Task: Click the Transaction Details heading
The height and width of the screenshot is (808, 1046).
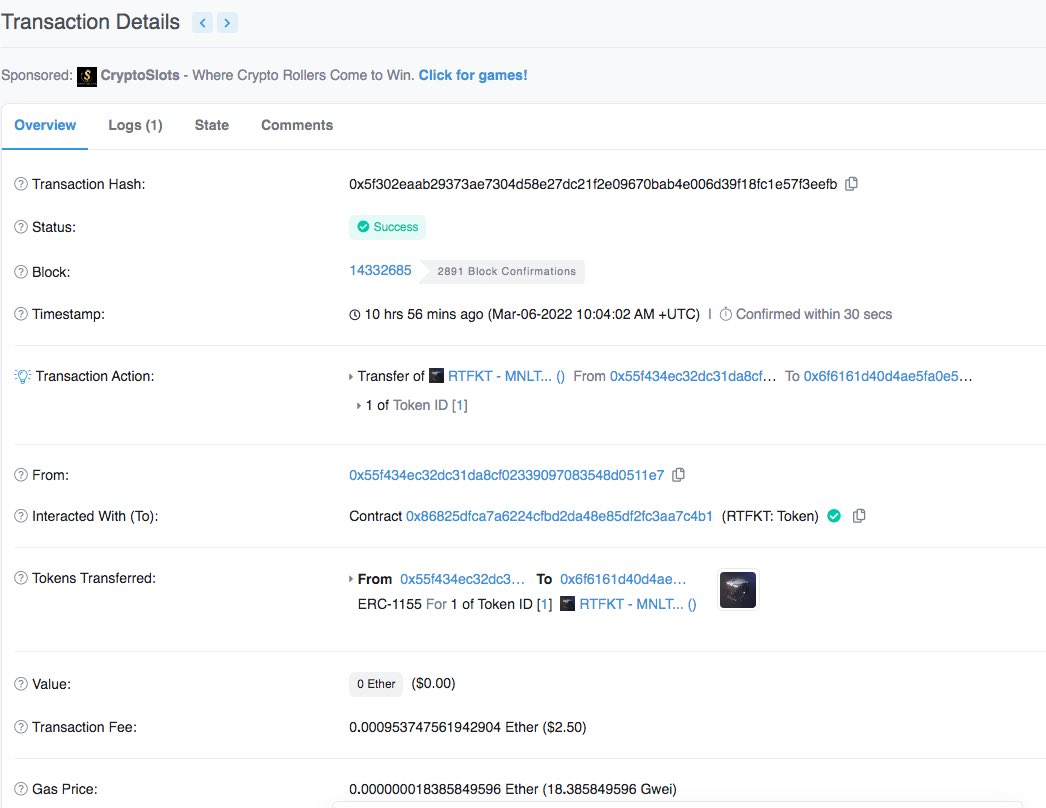Action: [x=91, y=22]
